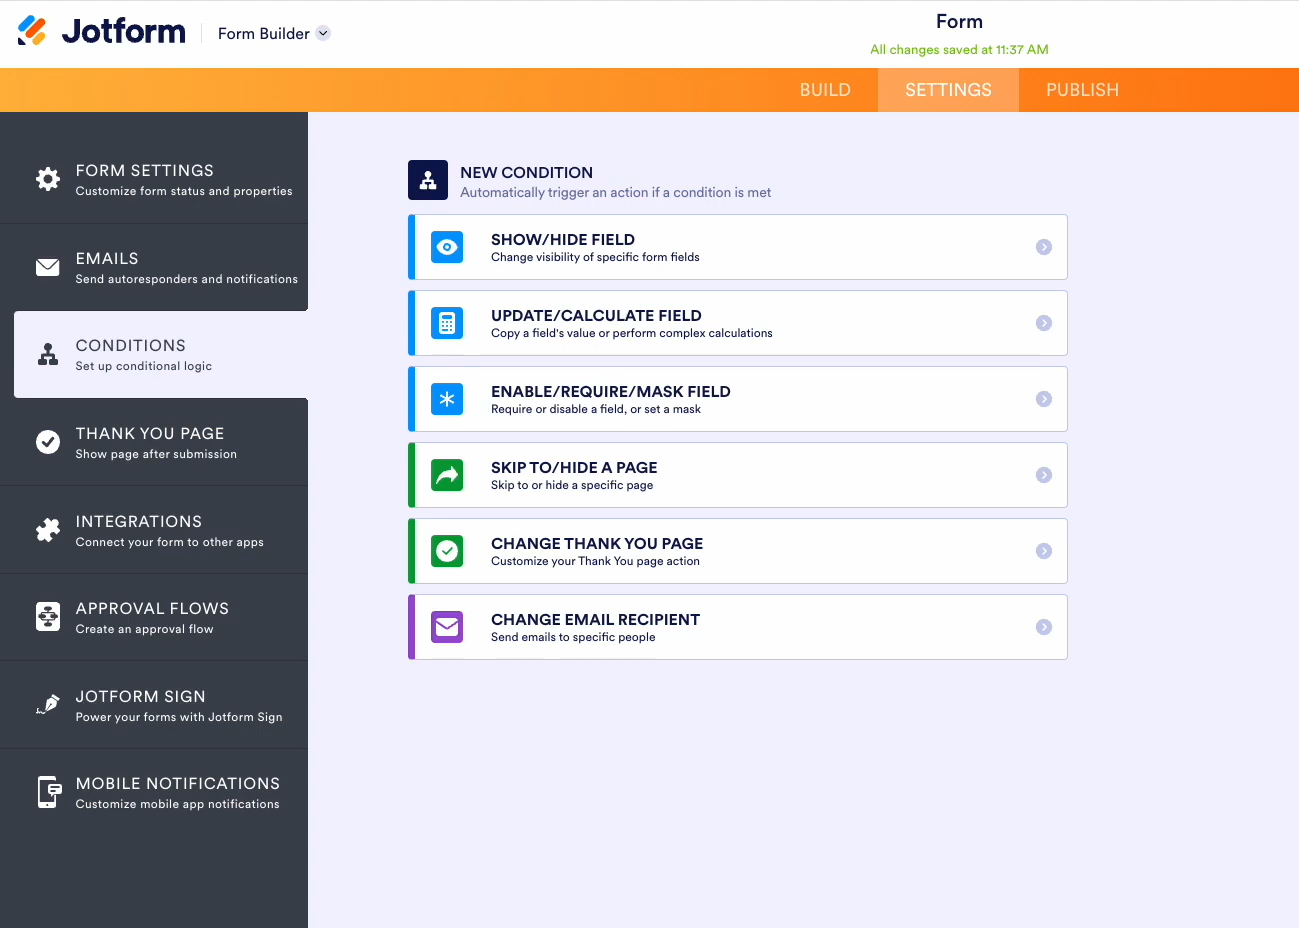Expand the Change Email Recipient row arrow

[x=1044, y=627]
